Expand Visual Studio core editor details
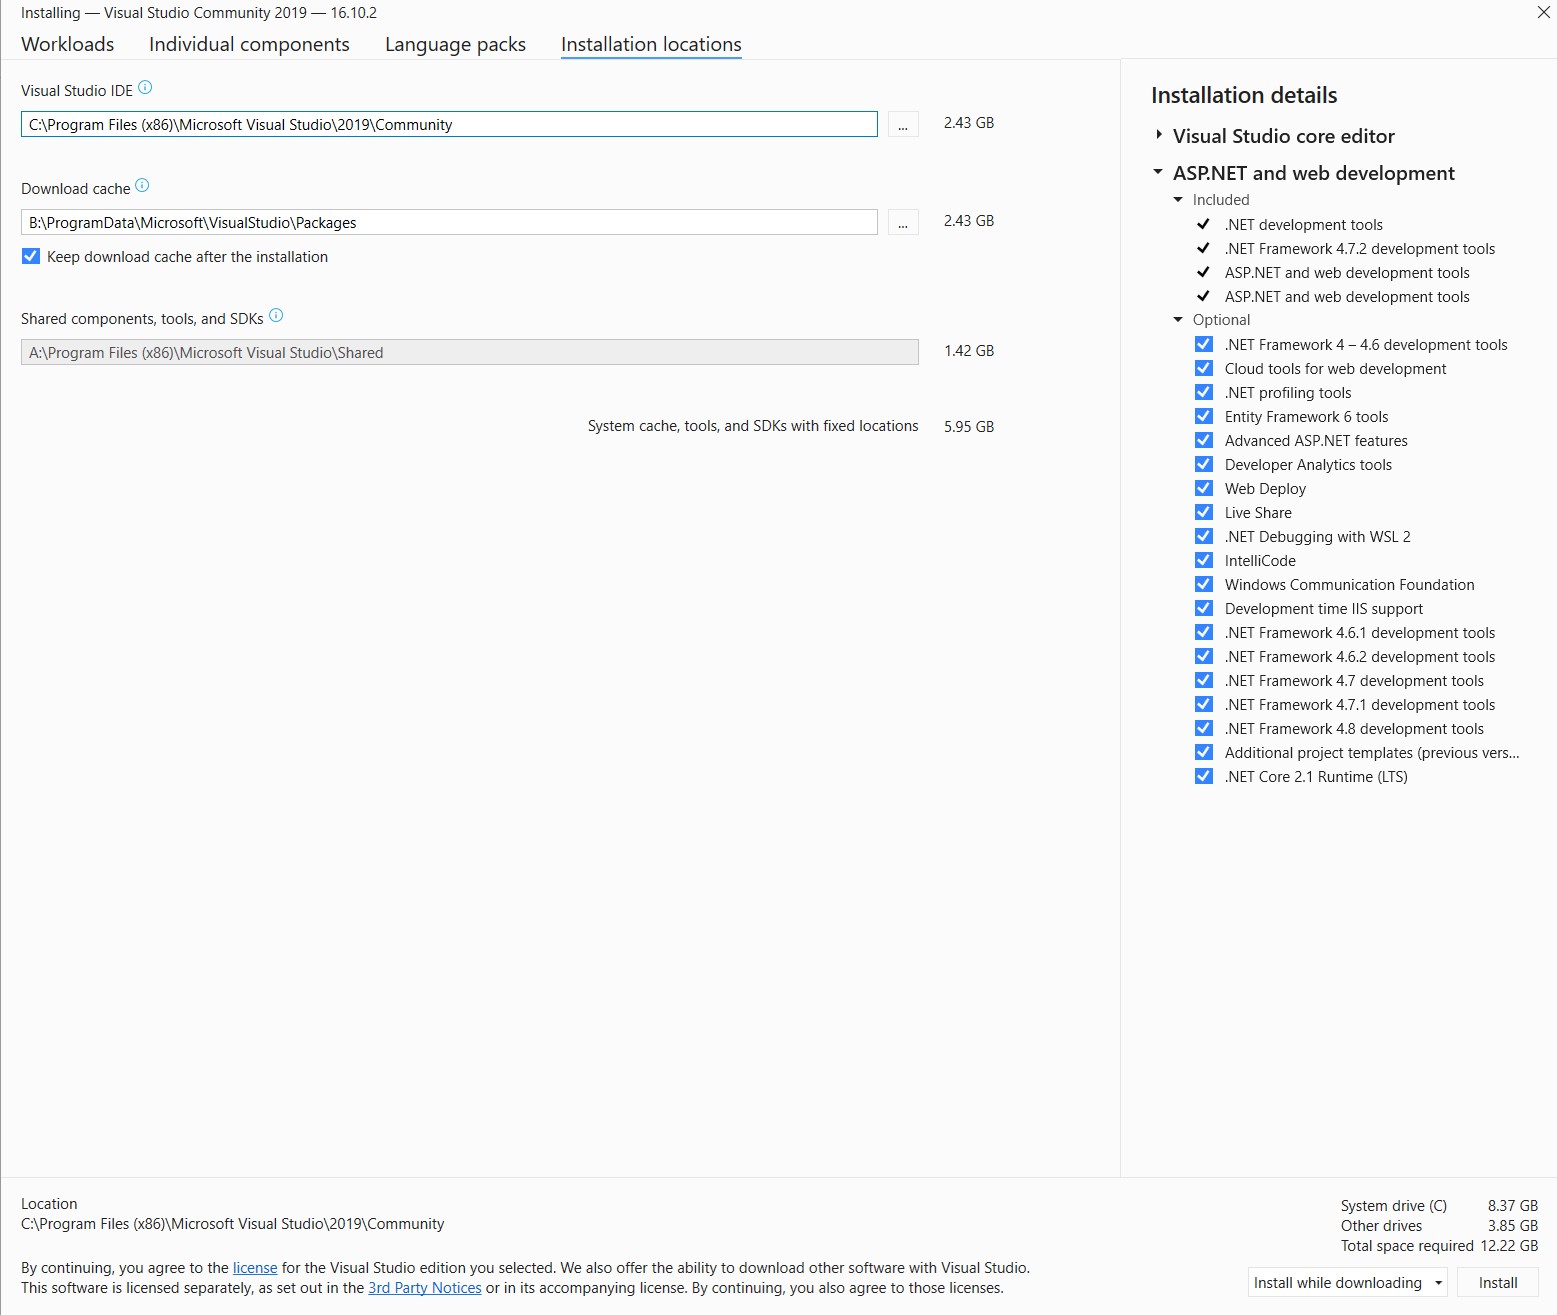This screenshot has width=1557, height=1315. (x=1159, y=135)
